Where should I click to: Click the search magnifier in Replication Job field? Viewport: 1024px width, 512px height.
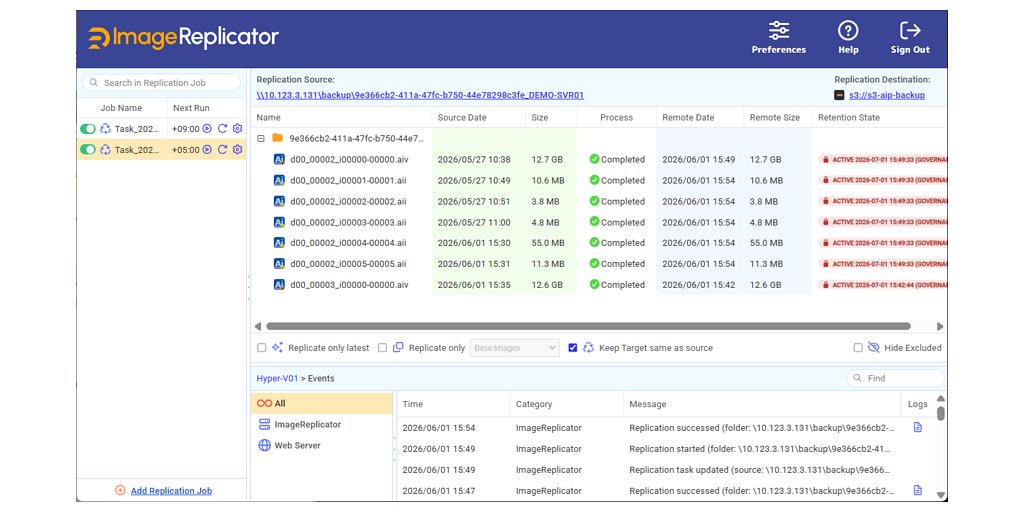[x=94, y=83]
